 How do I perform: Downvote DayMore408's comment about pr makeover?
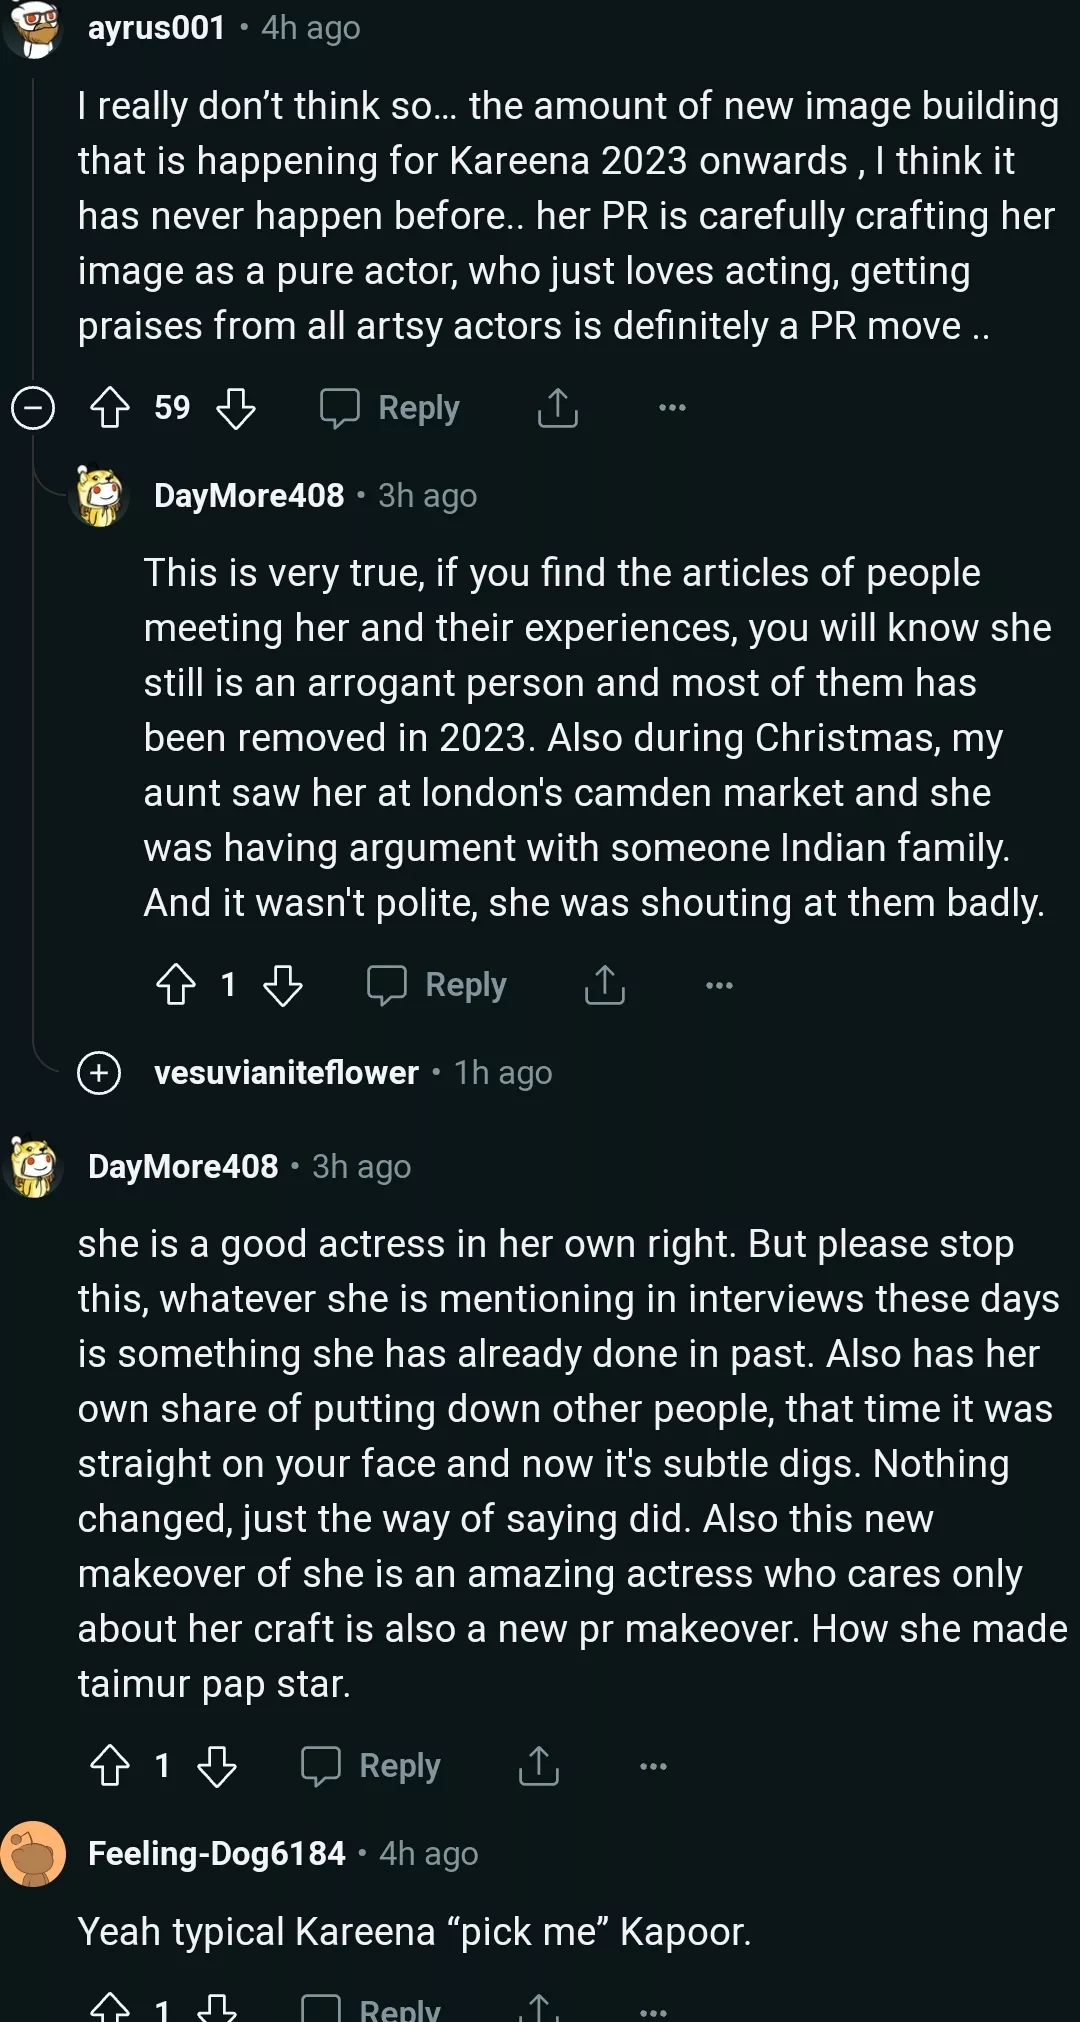pyautogui.click(x=217, y=1766)
